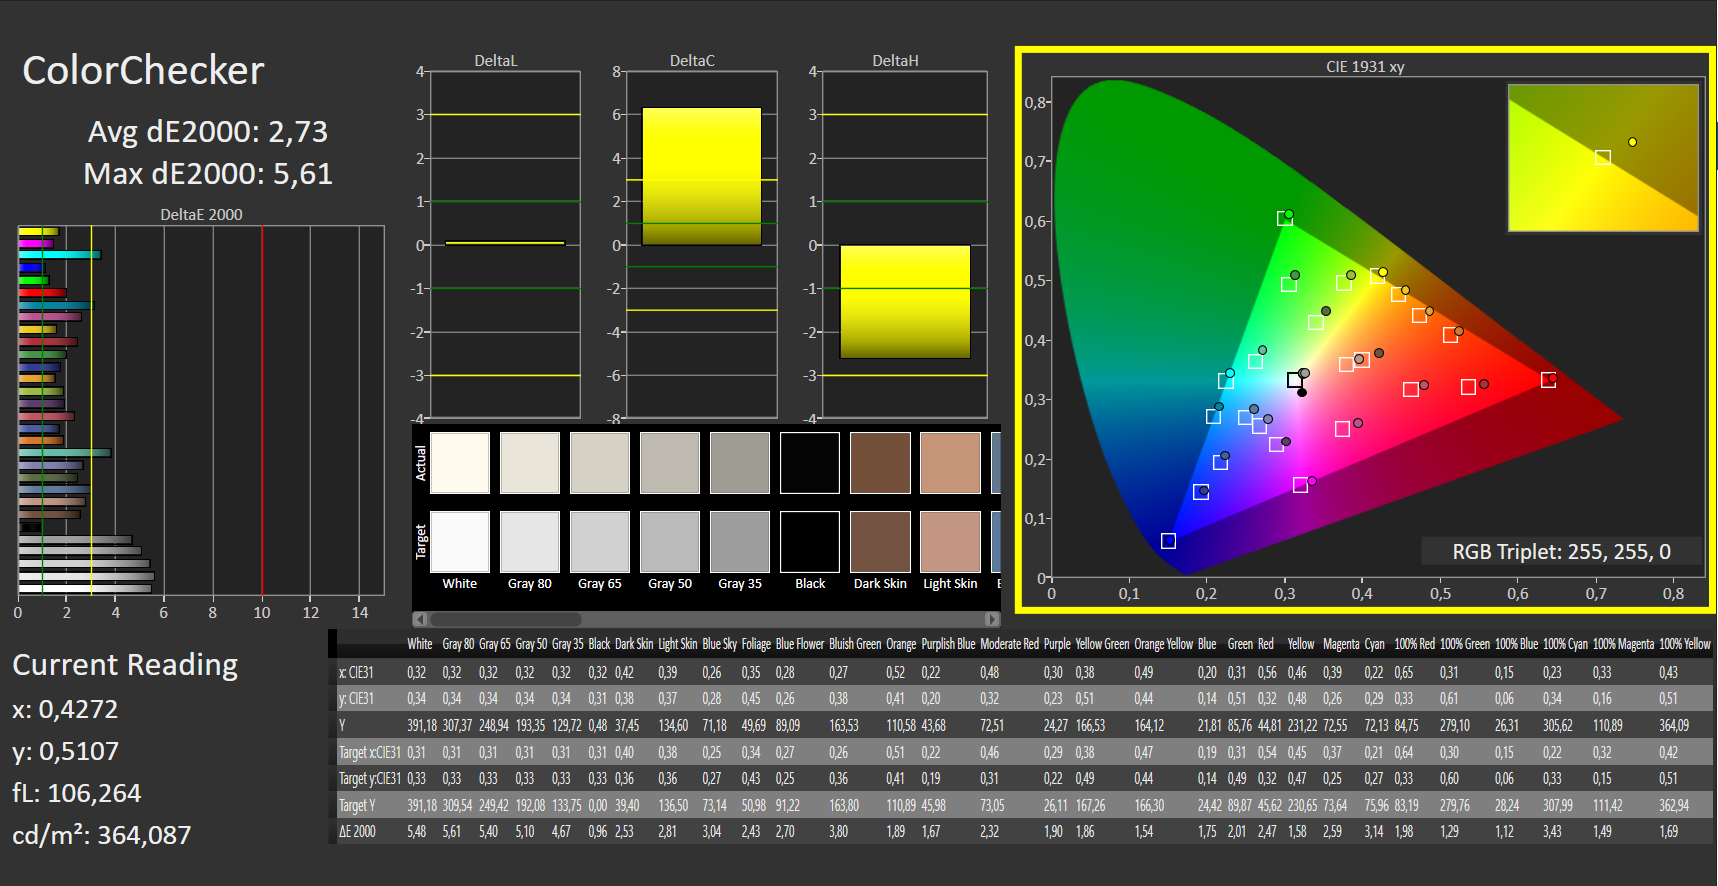Click Y value 364,09 under 100% Yellow

(x=1674, y=725)
